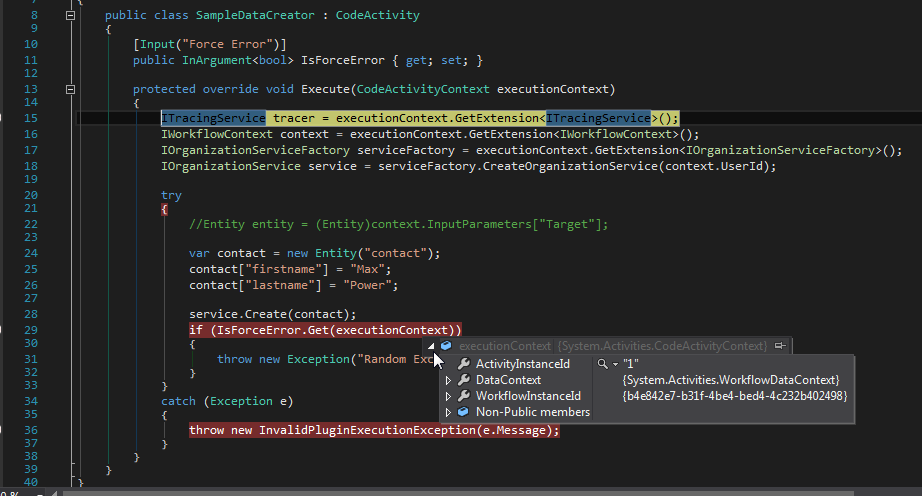Open the visualizer dropdown arrow for ActivityInstanceId
The image size is (922, 496).
(x=615, y=364)
